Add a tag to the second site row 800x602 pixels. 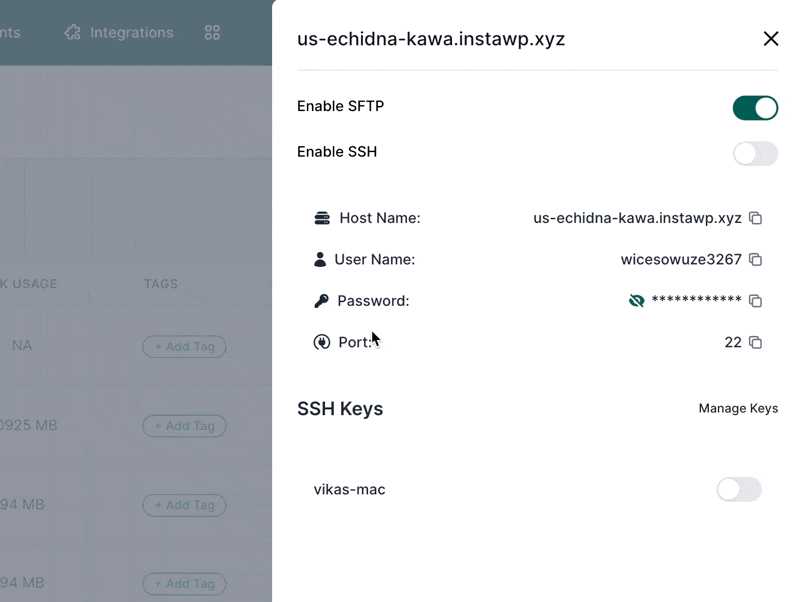[x=185, y=426]
